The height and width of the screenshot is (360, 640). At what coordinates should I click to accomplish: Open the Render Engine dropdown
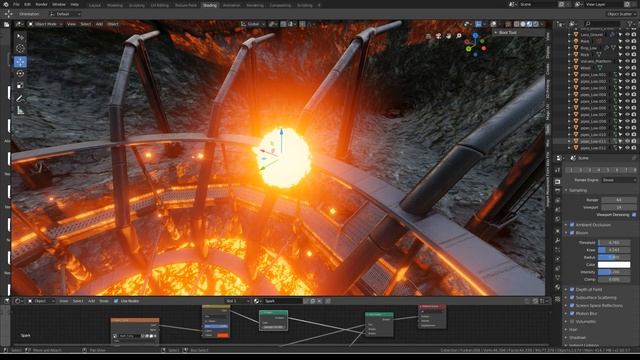click(619, 180)
